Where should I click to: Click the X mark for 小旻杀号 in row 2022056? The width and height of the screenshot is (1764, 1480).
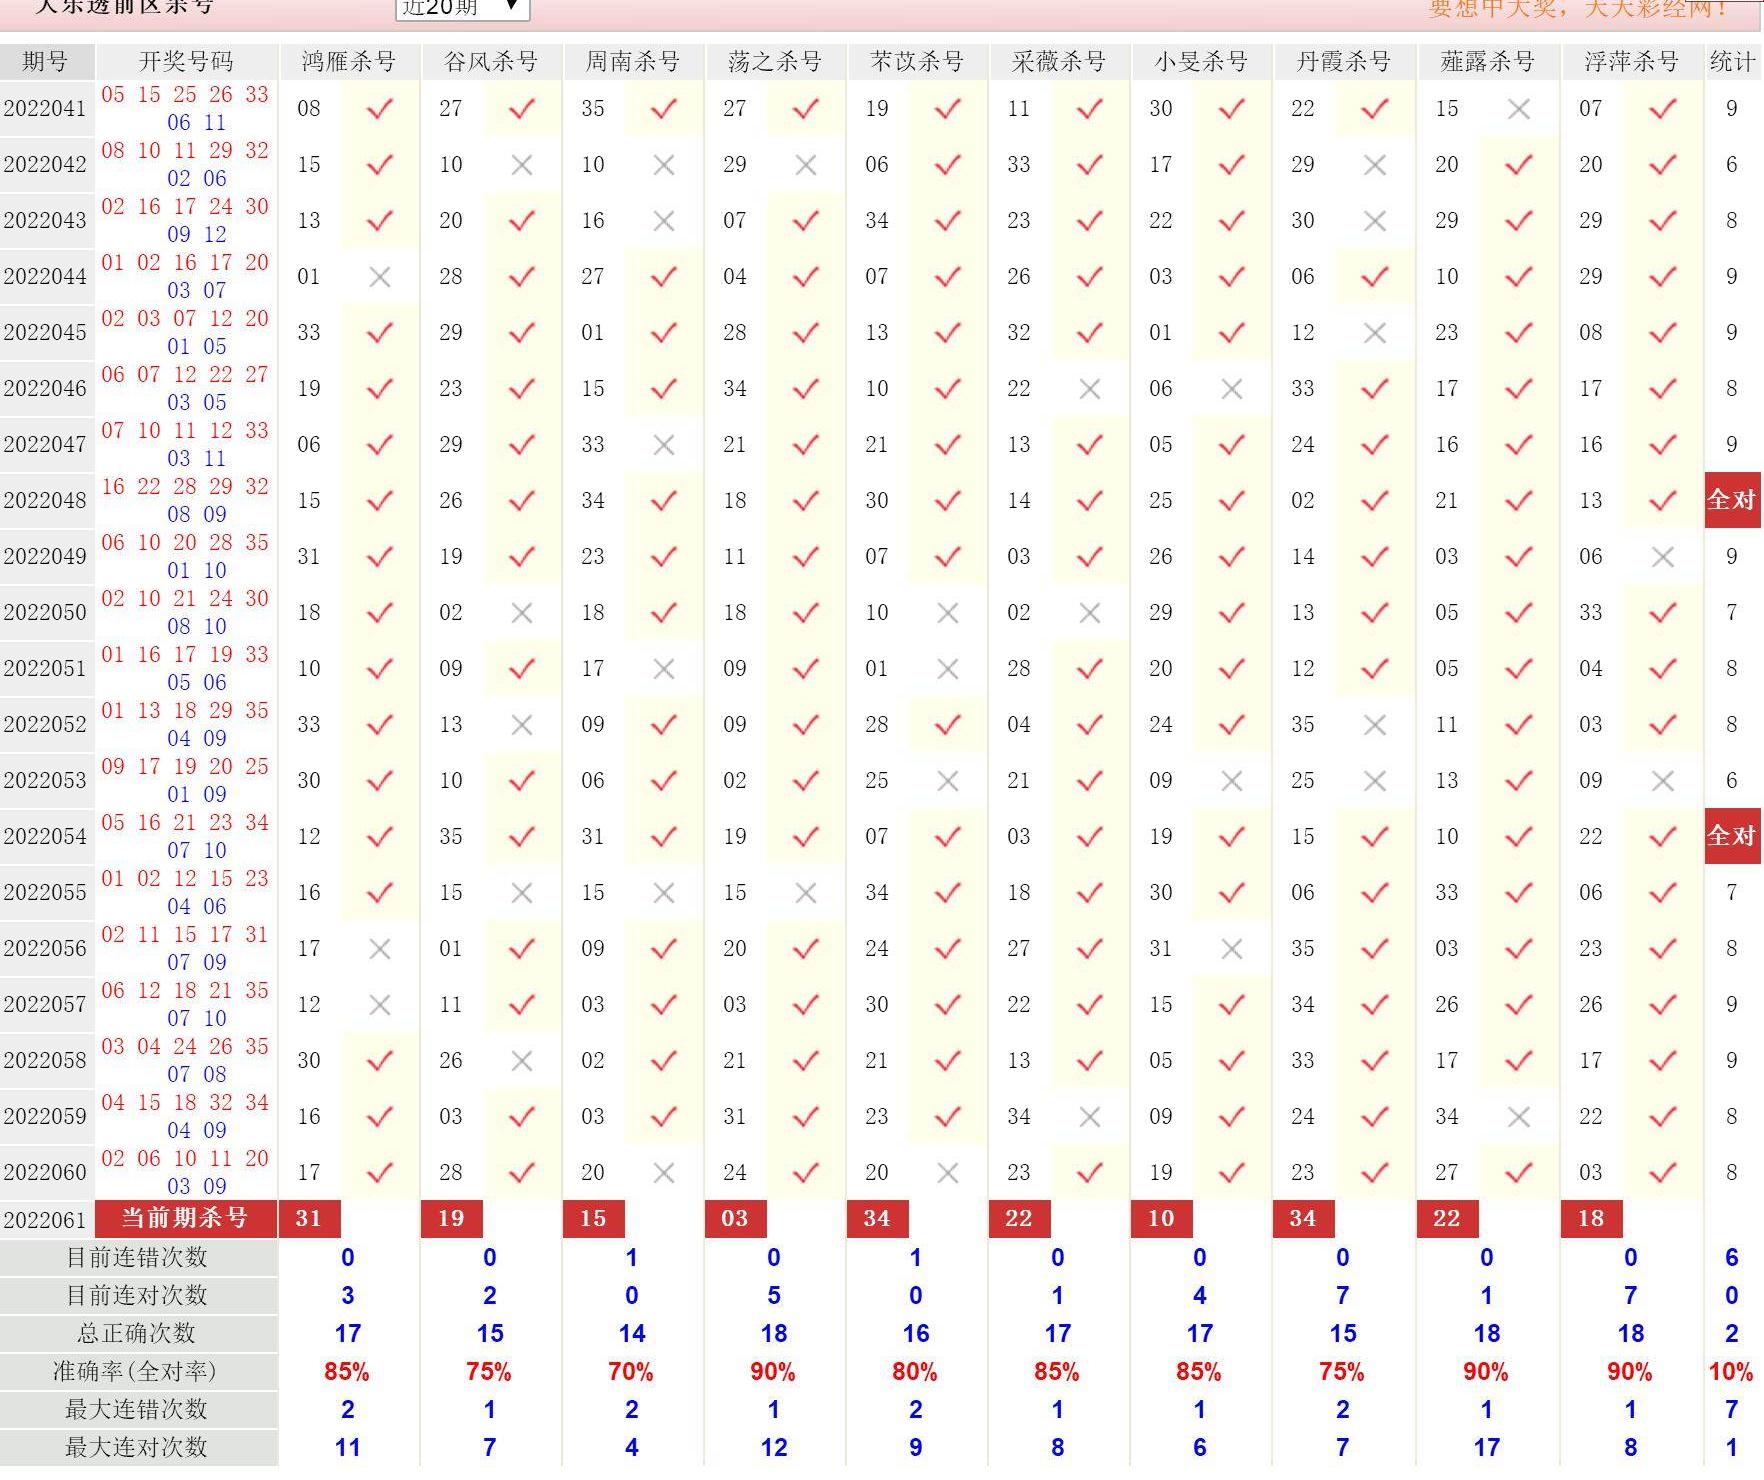pos(1232,949)
